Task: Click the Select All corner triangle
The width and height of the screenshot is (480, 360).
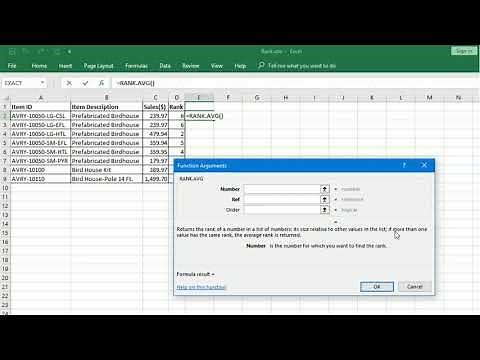Action: coord(6,98)
